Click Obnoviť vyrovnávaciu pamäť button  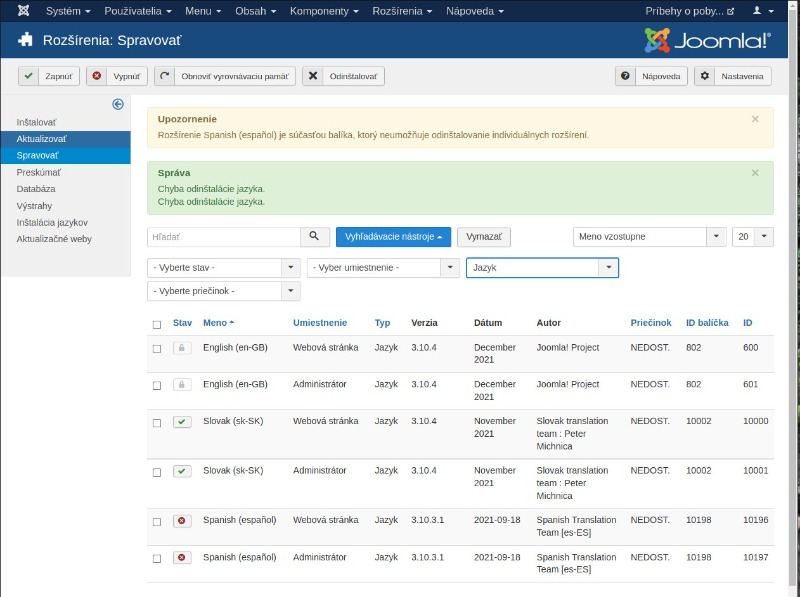click(225, 76)
